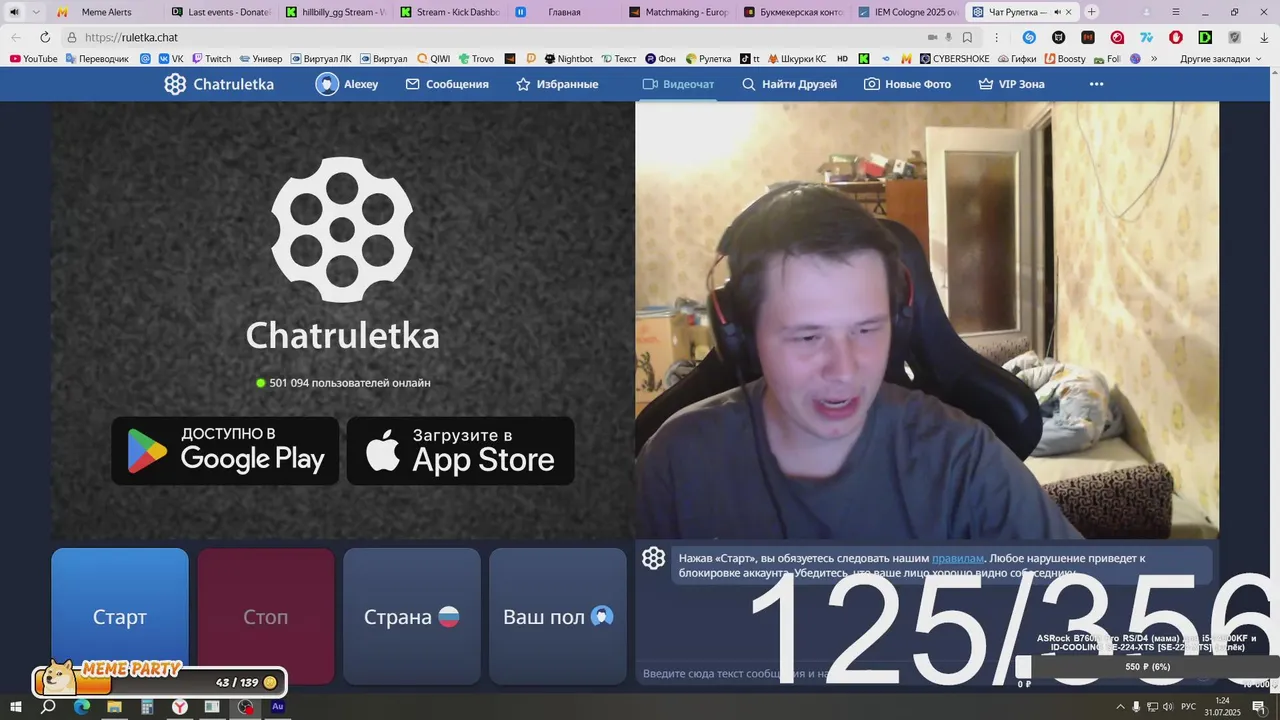
Task: Expand the three-dots more menu in header
Action: 1096,84
